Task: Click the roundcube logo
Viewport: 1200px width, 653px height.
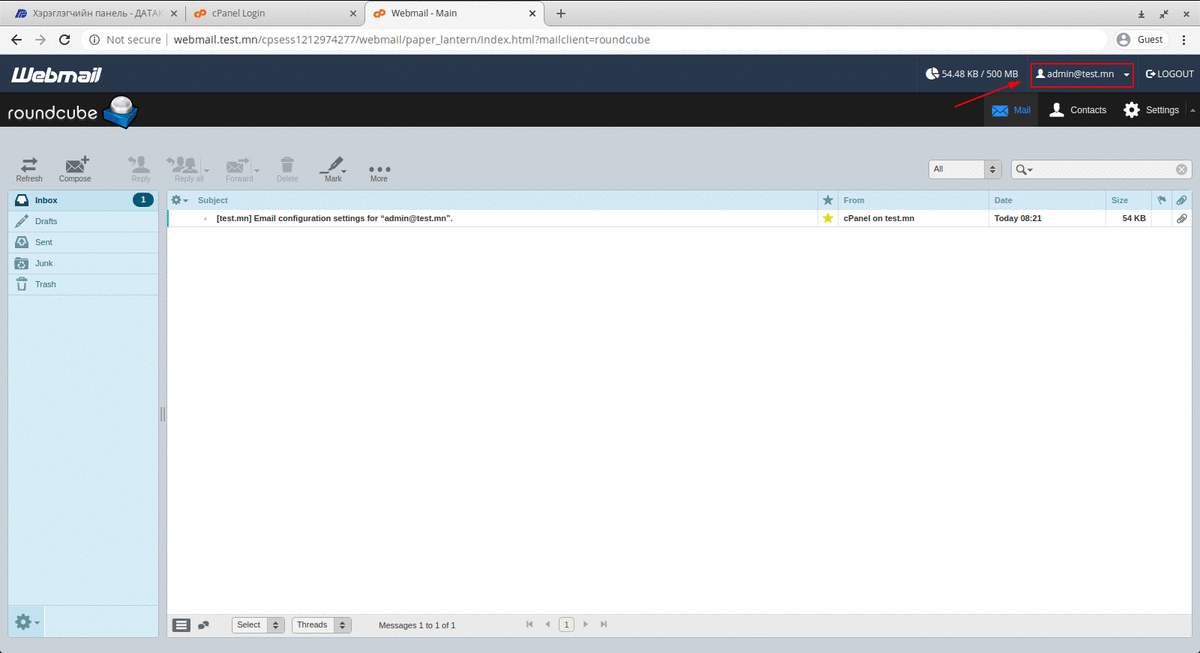Action: coord(72,112)
